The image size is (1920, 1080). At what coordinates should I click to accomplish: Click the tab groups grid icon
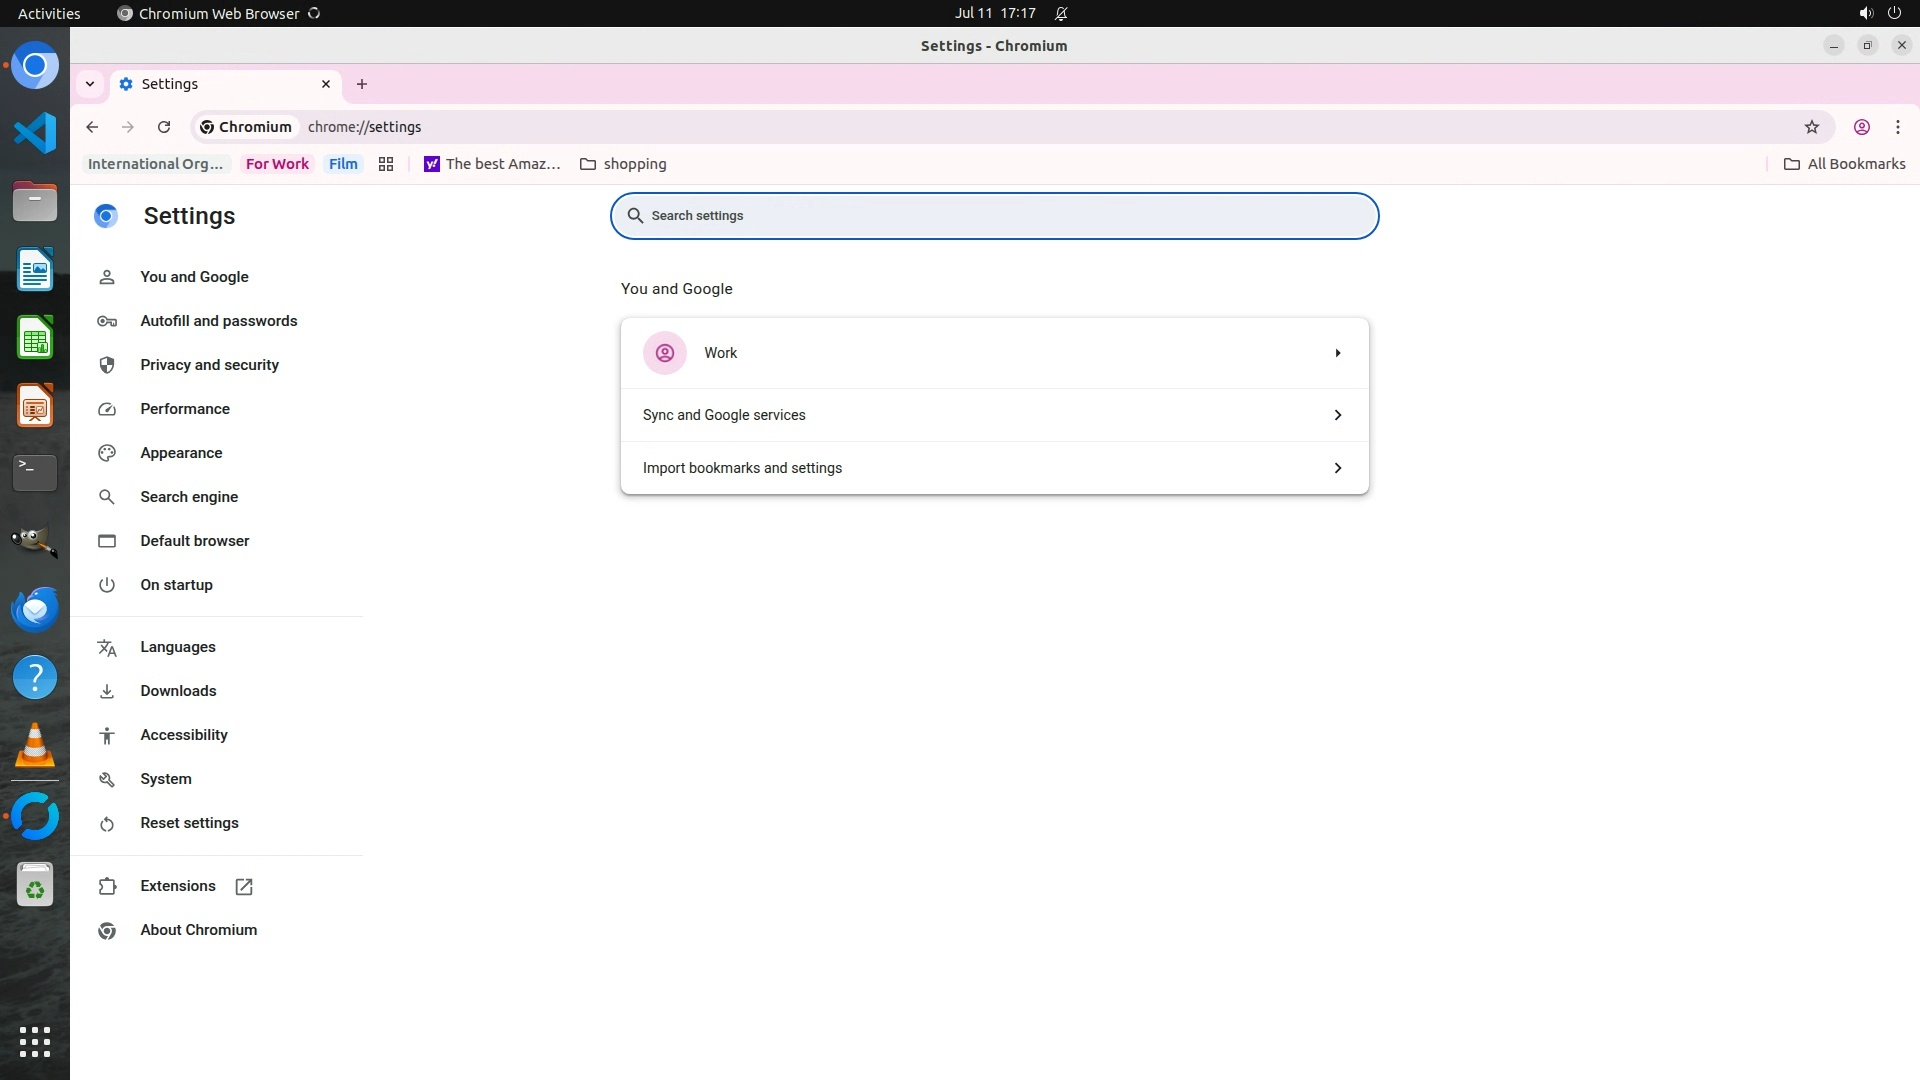(386, 164)
